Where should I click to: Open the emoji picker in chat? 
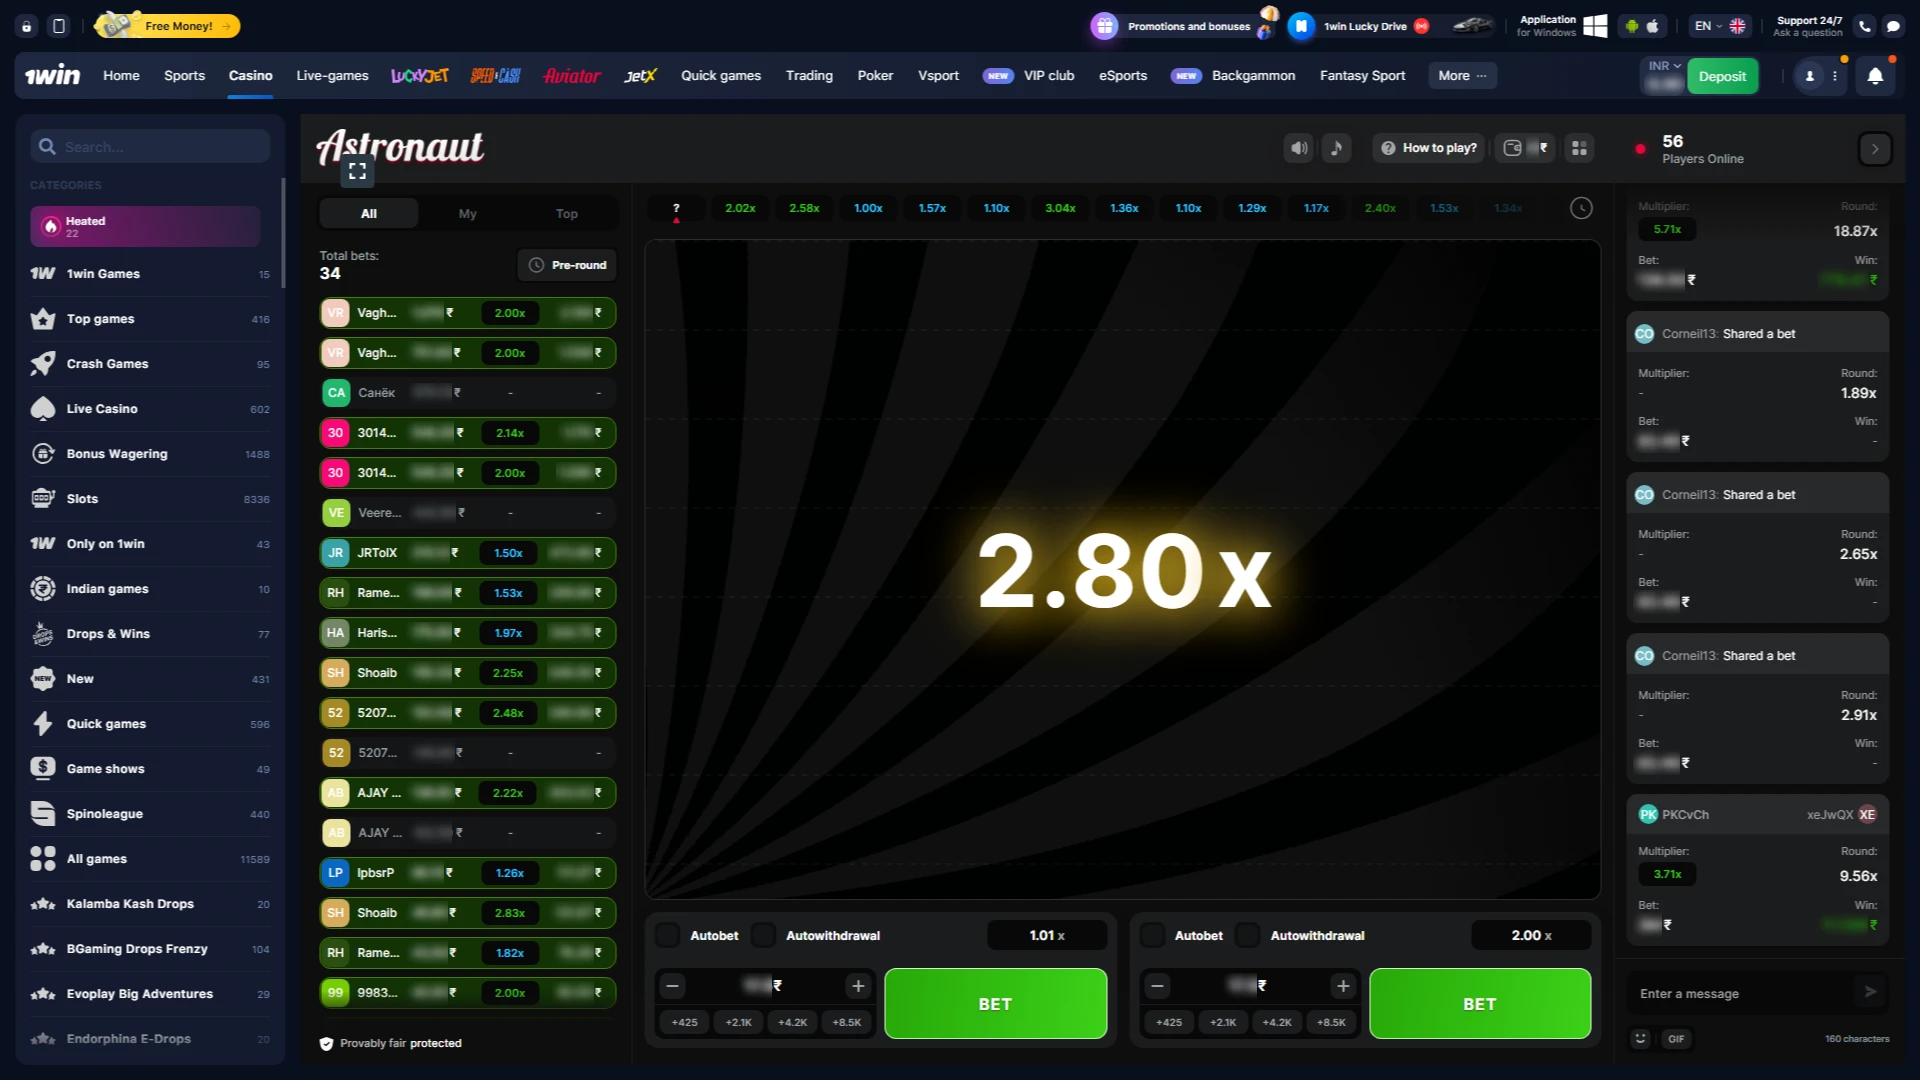click(x=1640, y=1039)
